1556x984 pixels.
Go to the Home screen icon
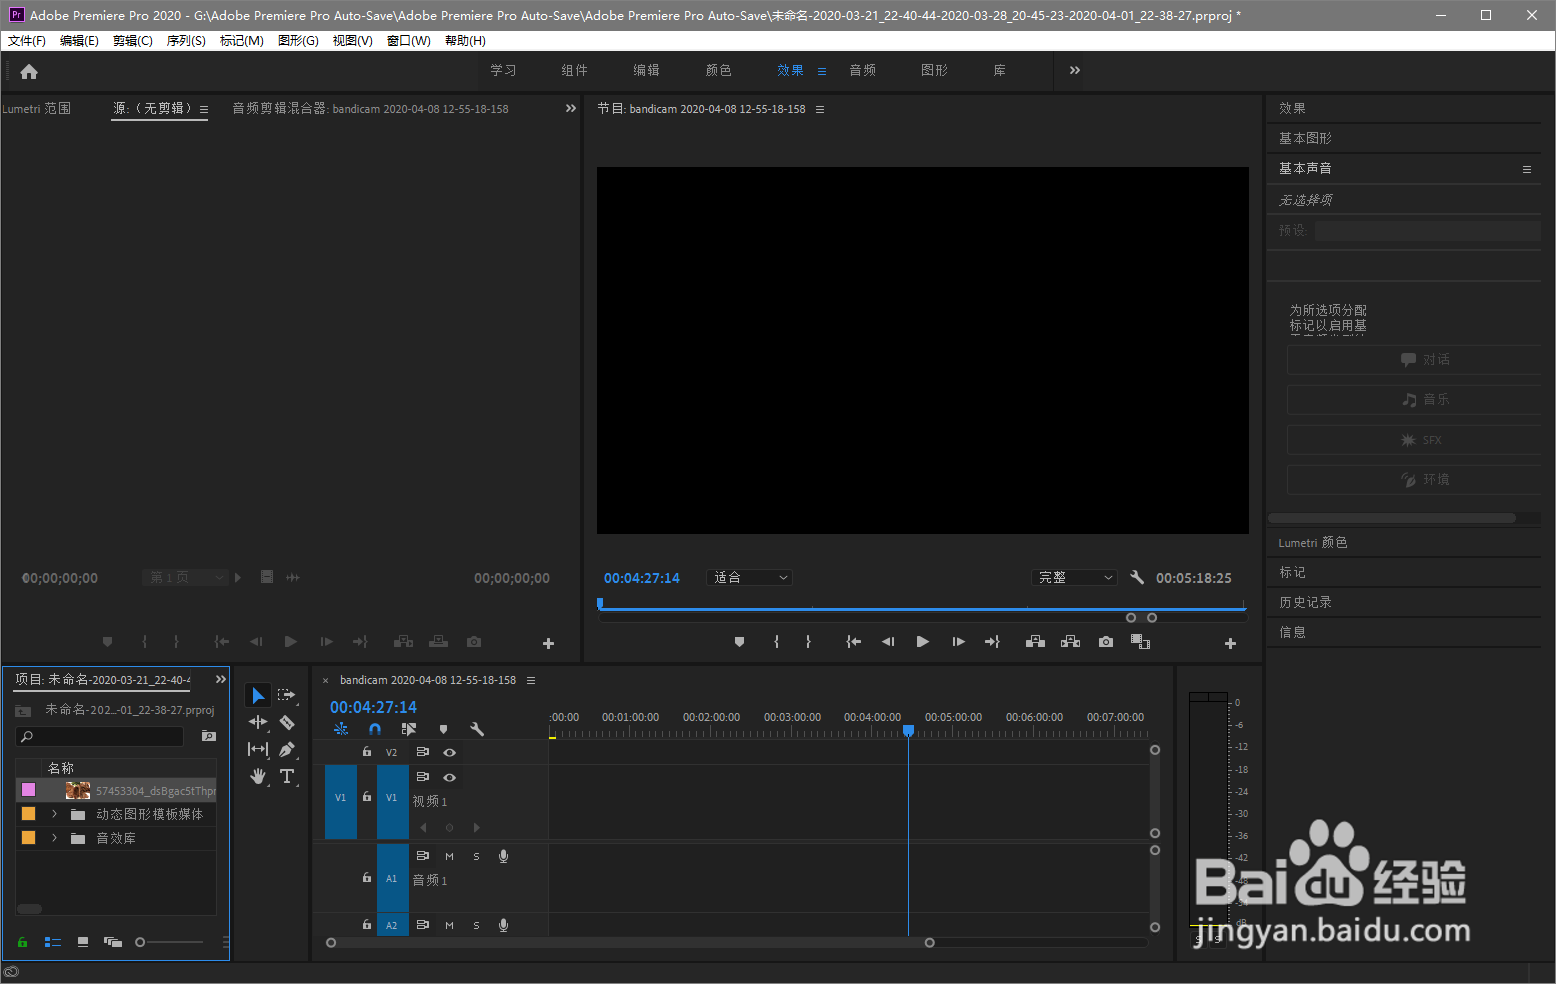click(29, 71)
